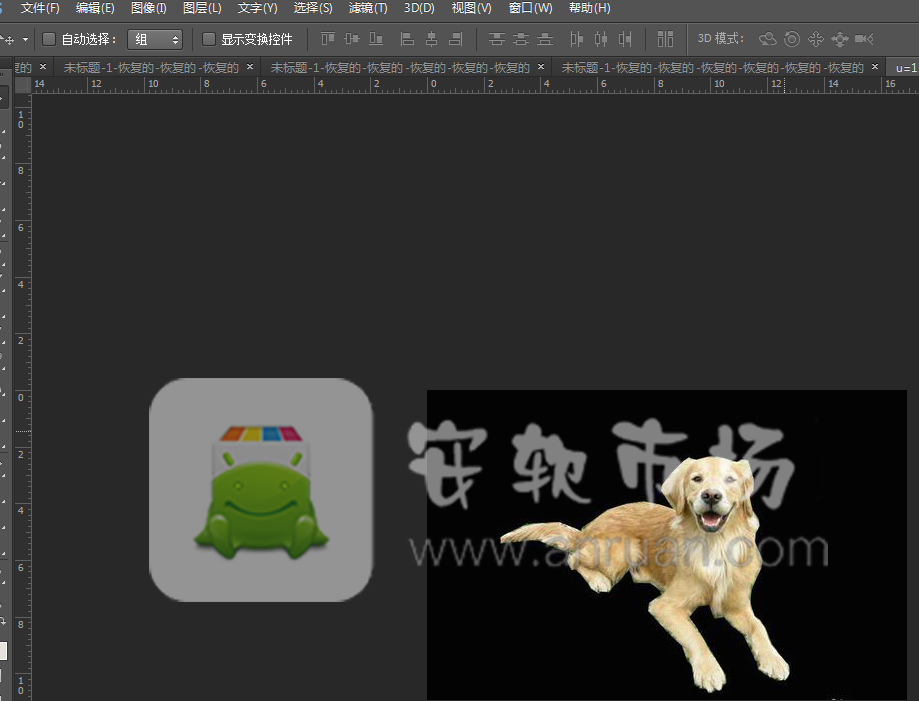The image size is (919, 701).
Task: Enable the 自动选择 checkbox
Action: click(49, 39)
